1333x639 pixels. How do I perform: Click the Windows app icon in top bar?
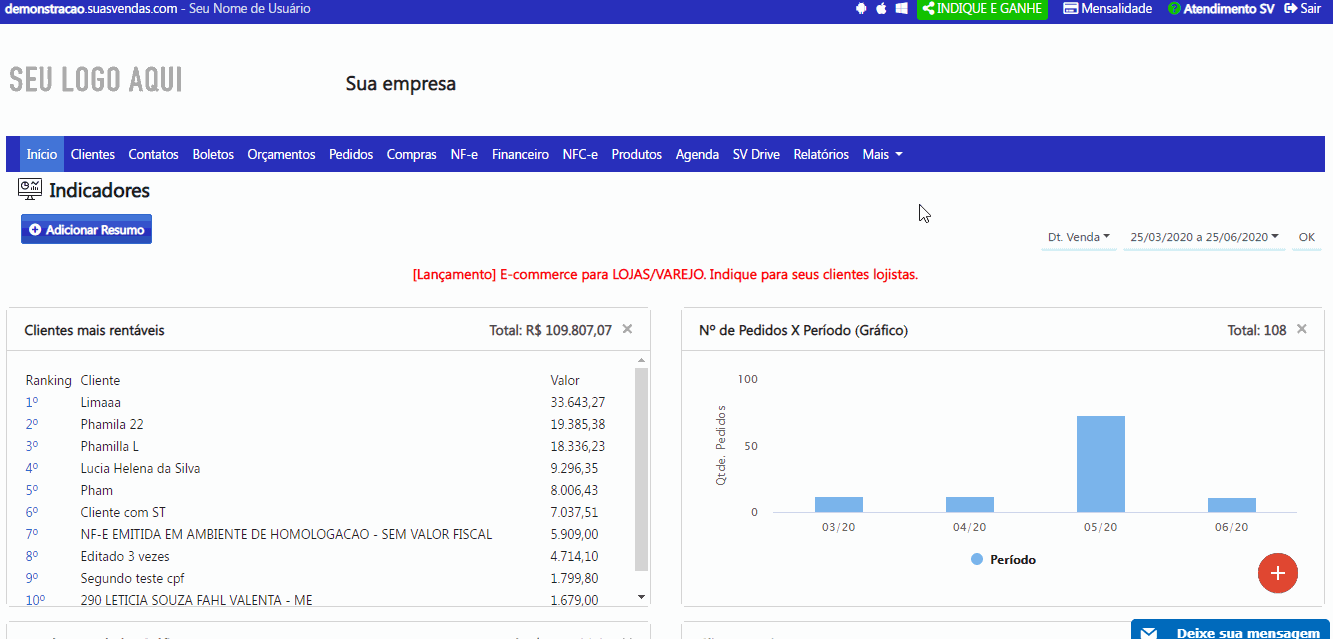tap(901, 8)
